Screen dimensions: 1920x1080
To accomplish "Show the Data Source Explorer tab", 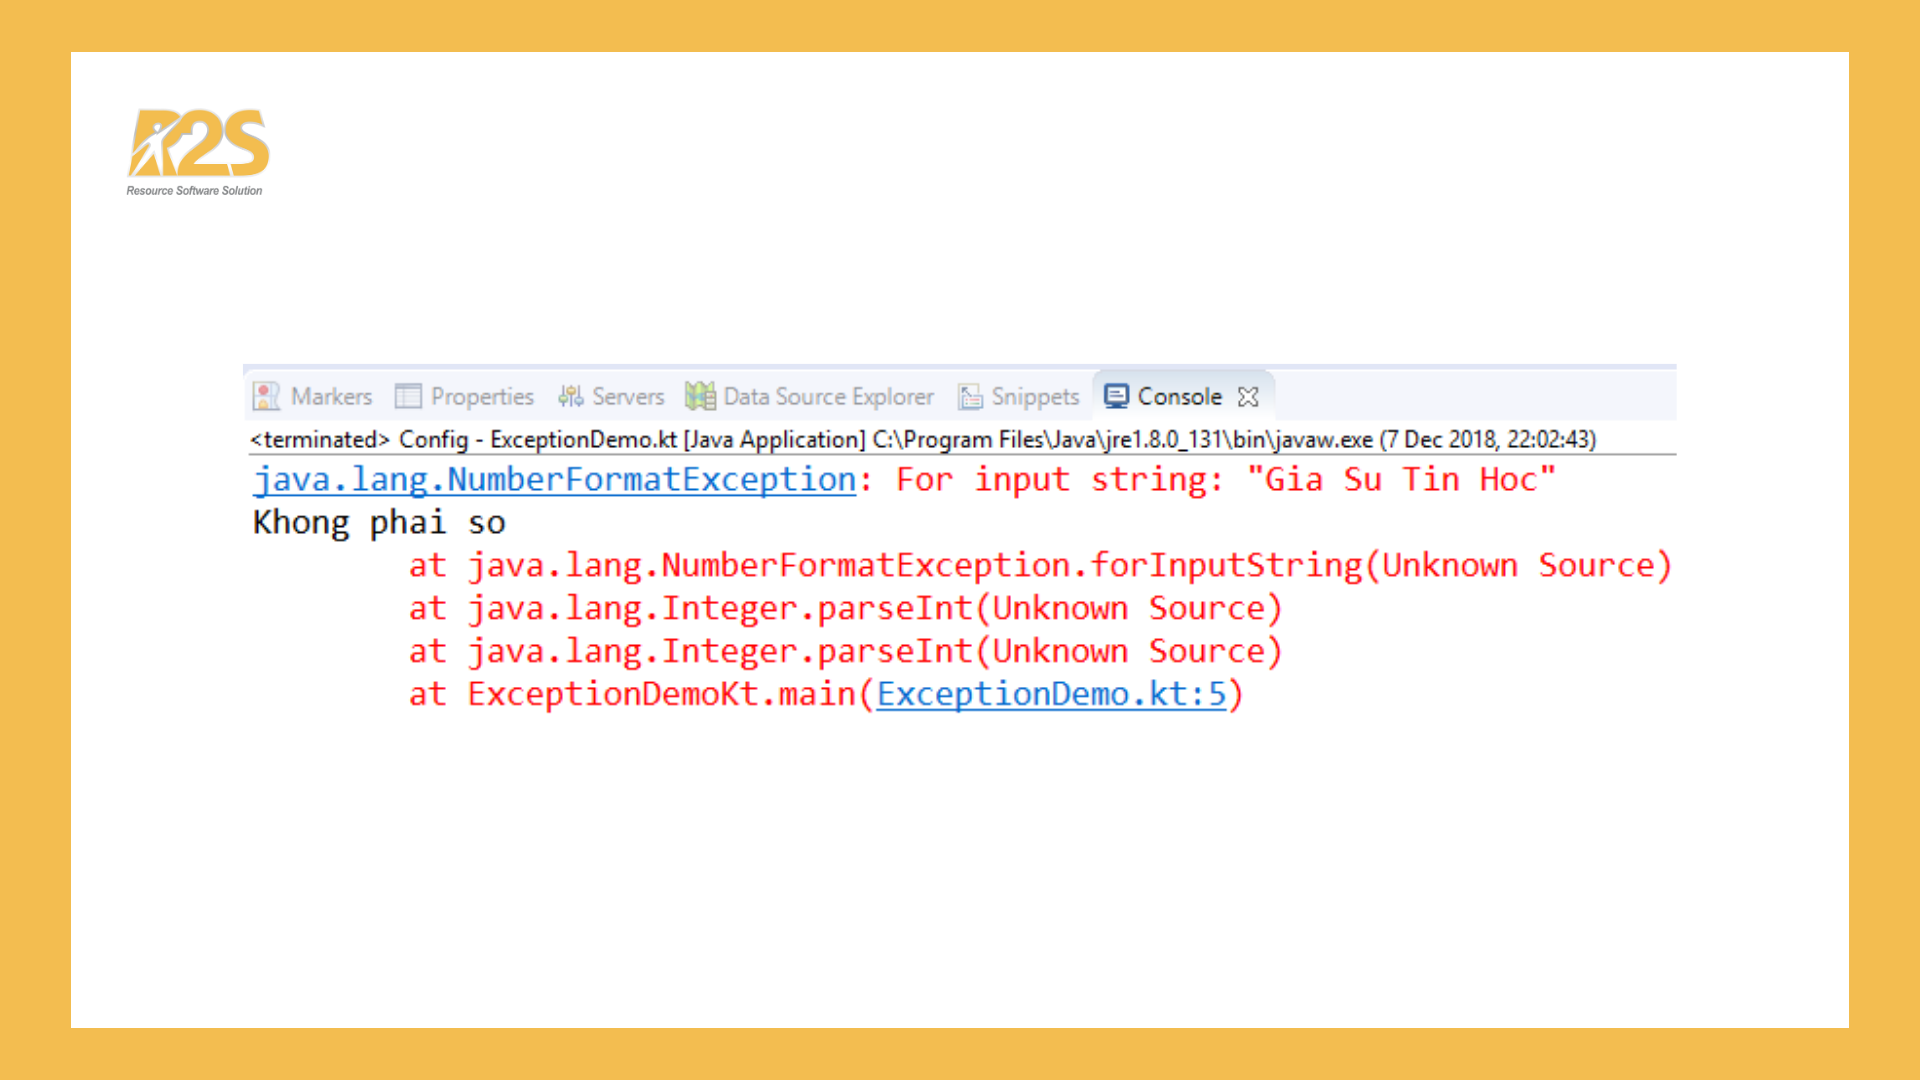I will click(x=828, y=396).
